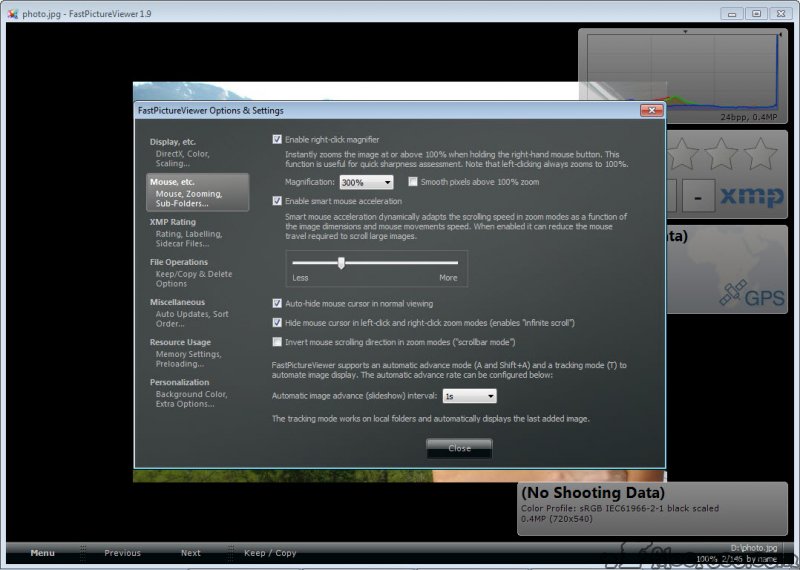Open Miscellaneous settings category
800x570 pixels.
point(197,313)
